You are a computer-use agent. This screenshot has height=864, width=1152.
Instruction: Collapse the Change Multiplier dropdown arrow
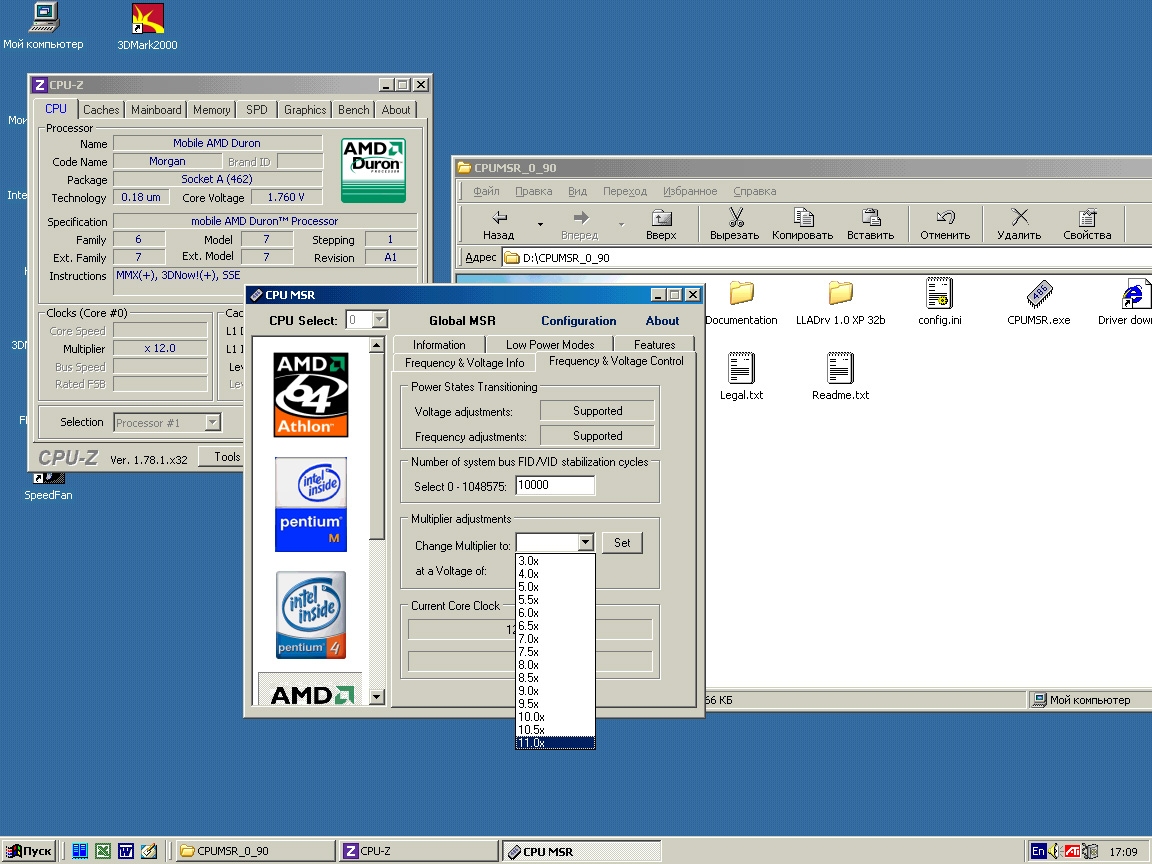pyautogui.click(x=585, y=543)
